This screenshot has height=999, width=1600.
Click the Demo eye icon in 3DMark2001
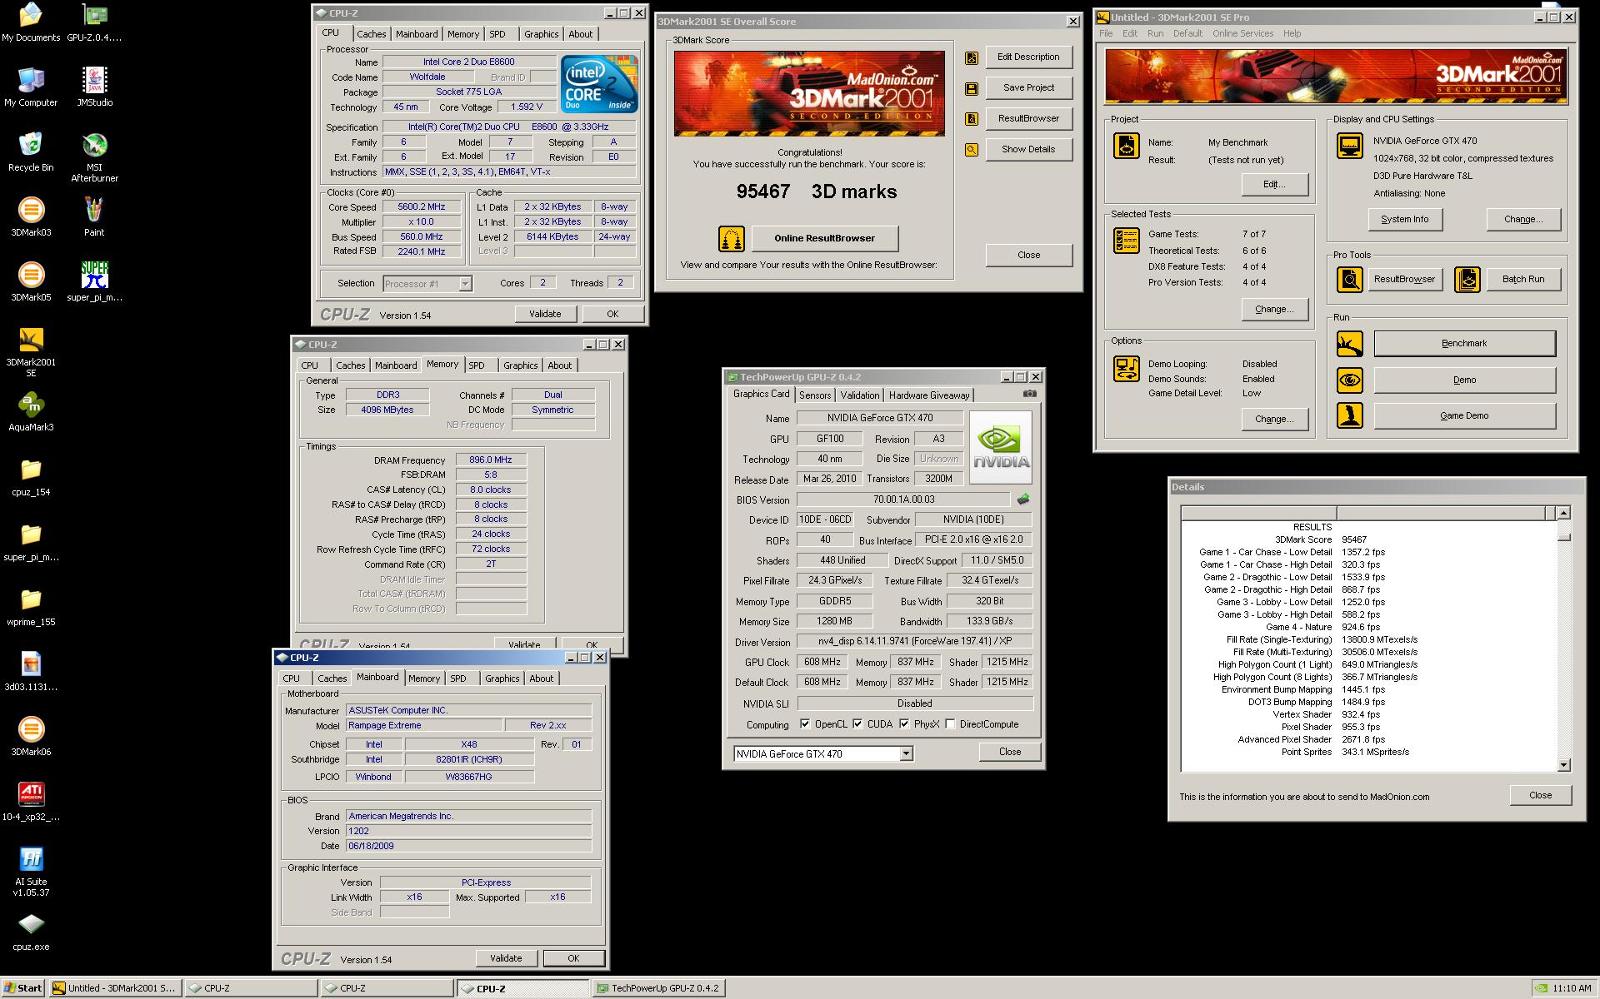click(x=1350, y=380)
